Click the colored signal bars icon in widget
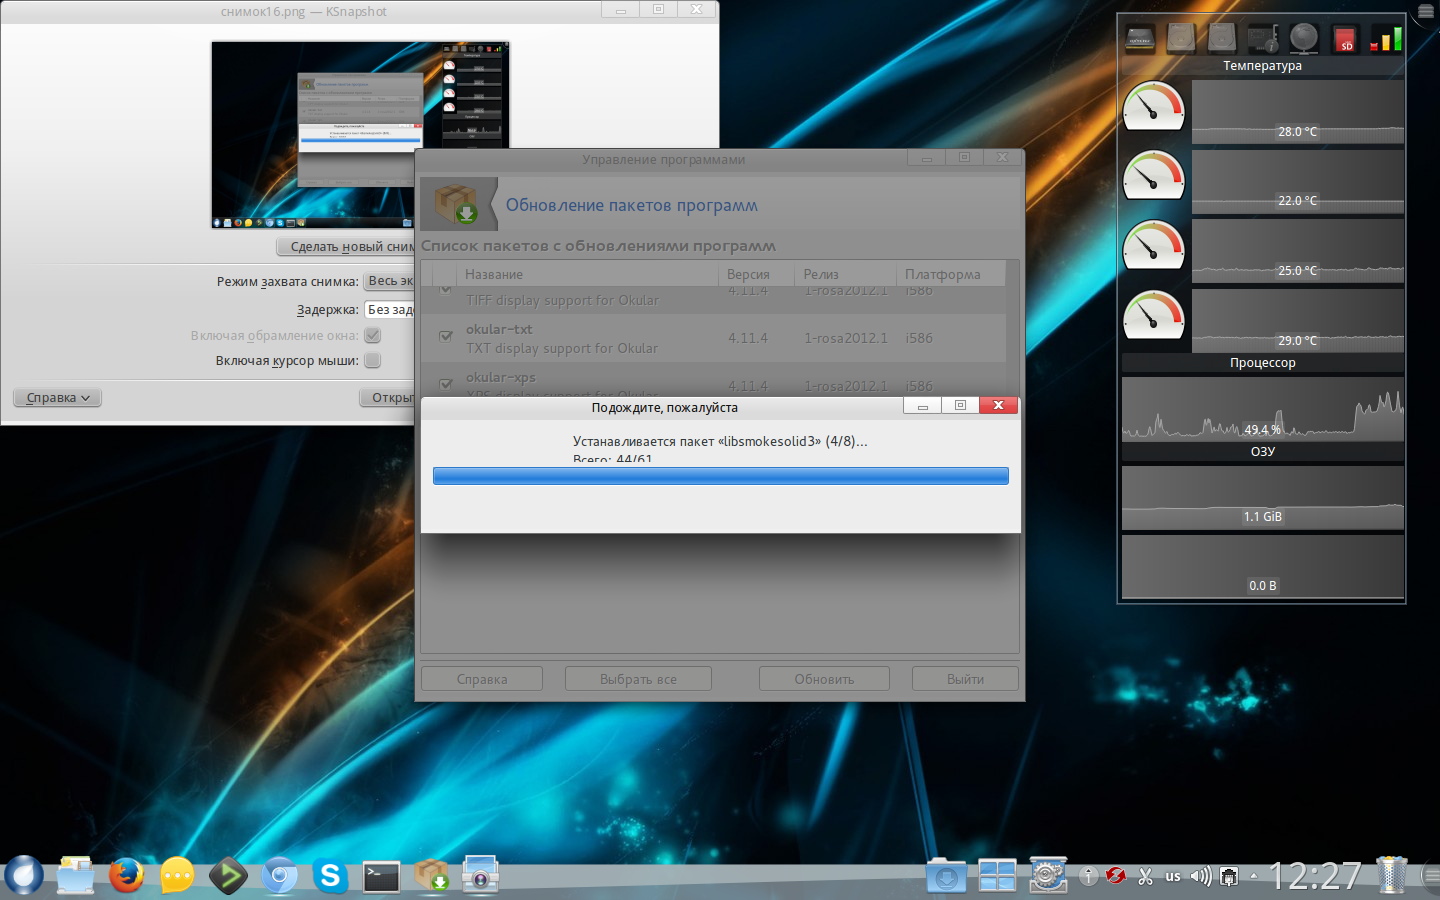The height and width of the screenshot is (900, 1440). coord(1386,39)
